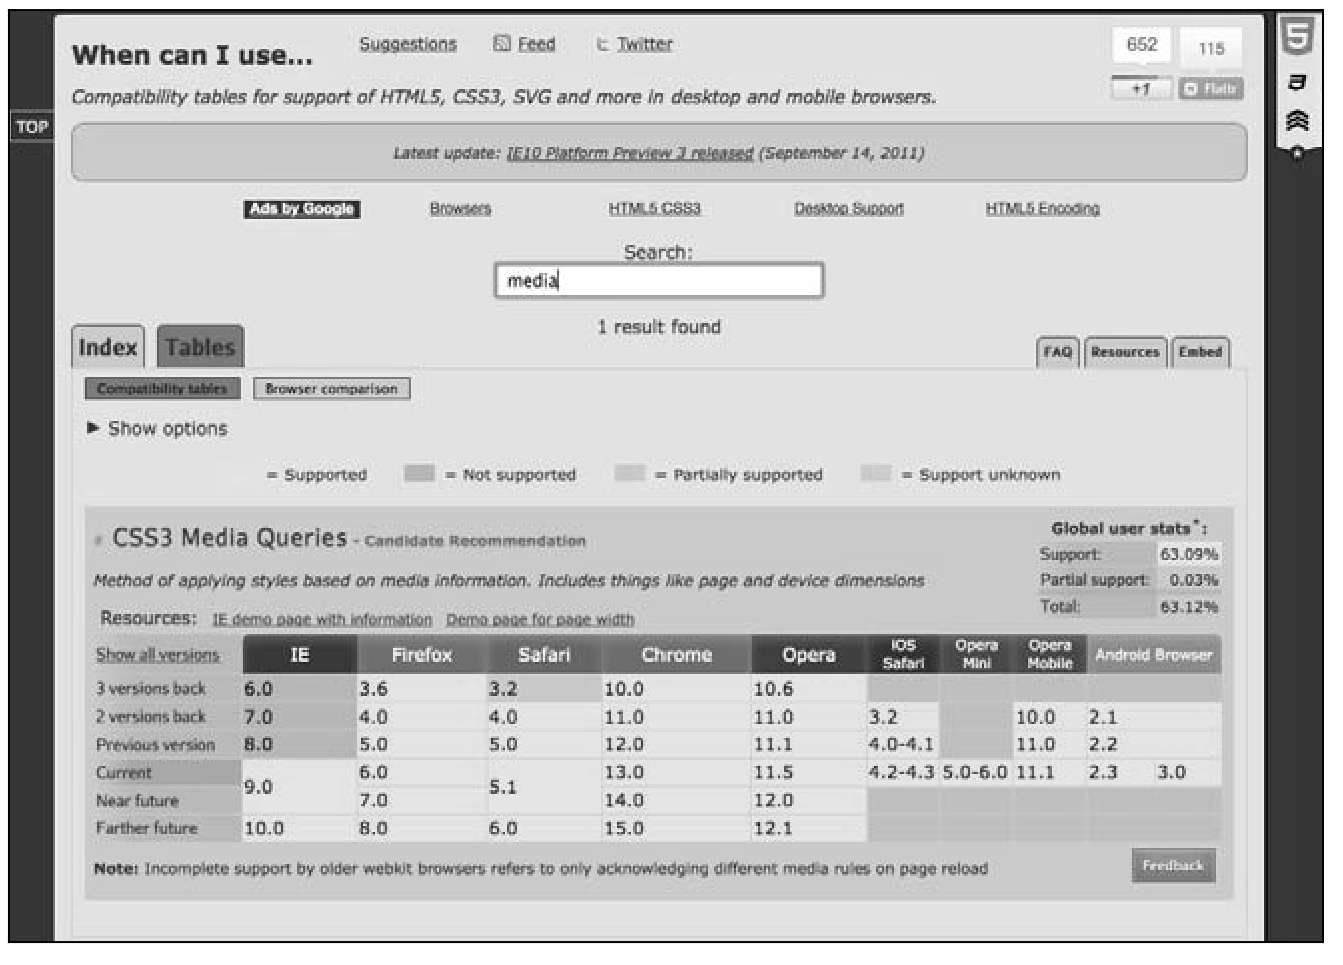
Task: Open the IE10 Platform Preview 3 released link
Action: [x=630, y=153]
